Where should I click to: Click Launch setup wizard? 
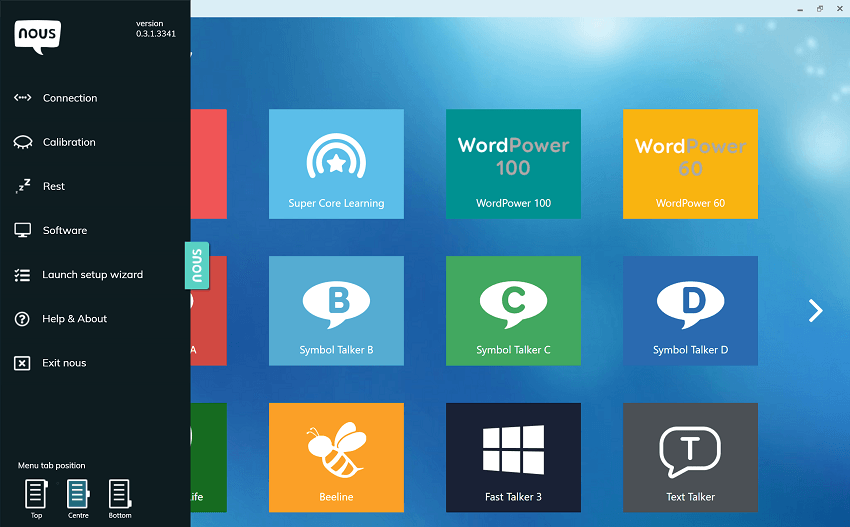[92, 275]
